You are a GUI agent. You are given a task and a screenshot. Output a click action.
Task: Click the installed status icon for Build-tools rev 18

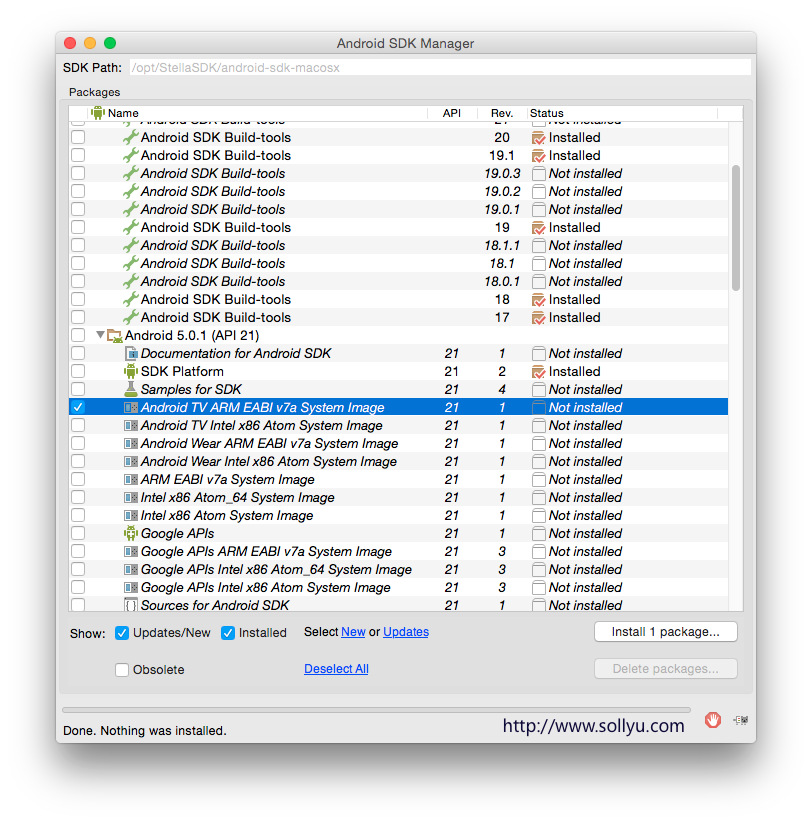pos(538,300)
